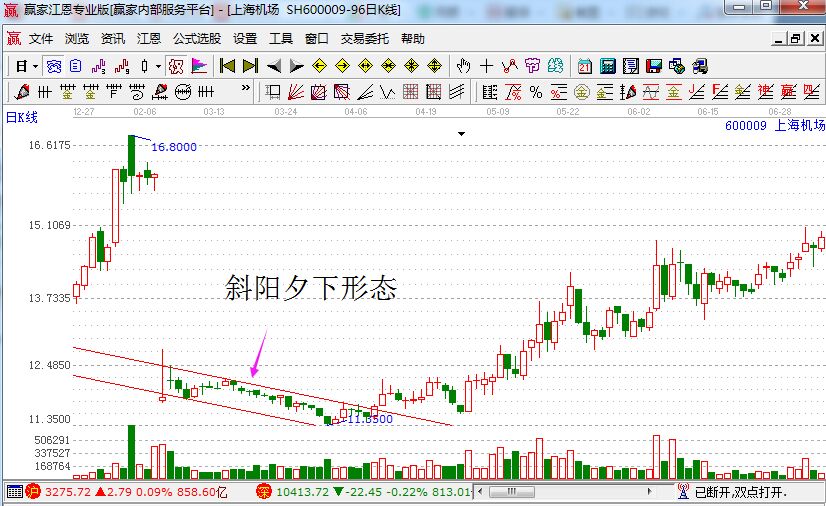Image resolution: width=826 pixels, height=506 pixels.
Task: Open the 交易委托 menu
Action: coord(366,39)
